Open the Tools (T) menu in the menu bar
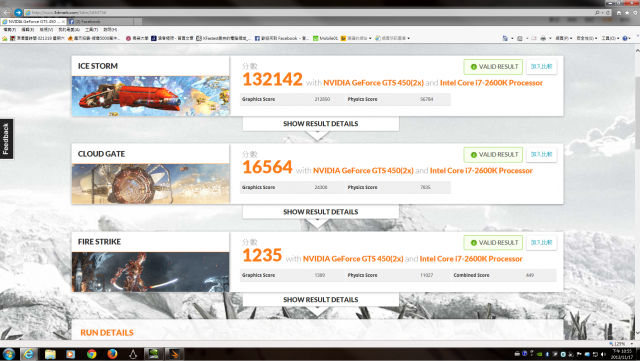The image size is (640, 361). pyautogui.click(x=91, y=30)
